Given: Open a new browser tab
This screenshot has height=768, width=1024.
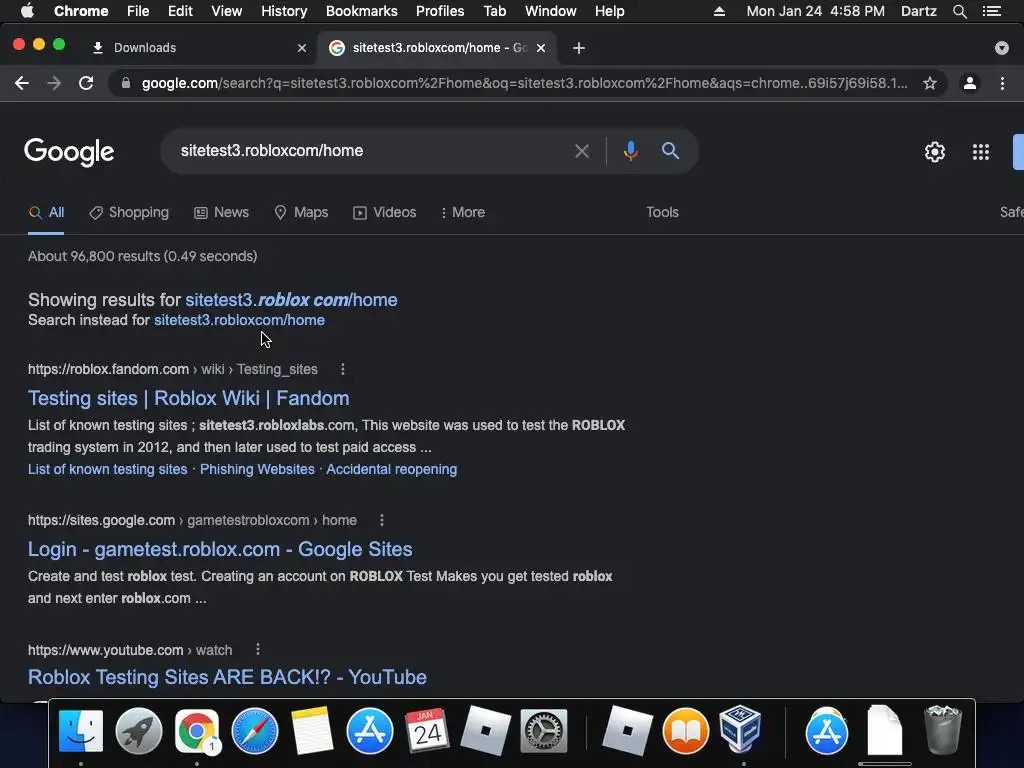Looking at the screenshot, I should (x=579, y=48).
